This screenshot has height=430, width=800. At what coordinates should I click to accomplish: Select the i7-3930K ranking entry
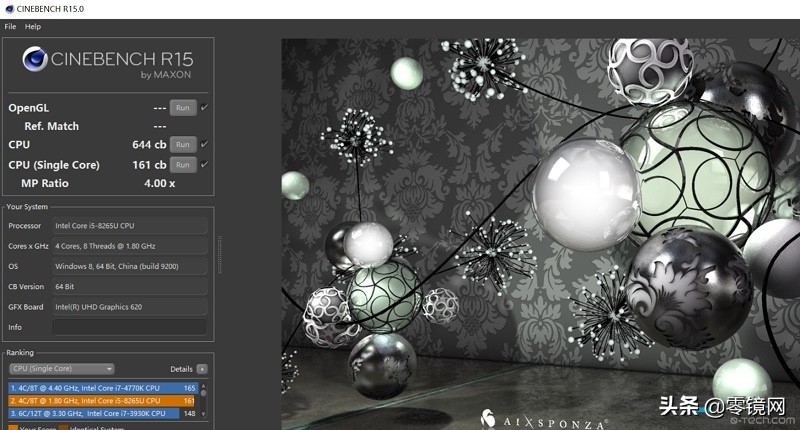100,412
